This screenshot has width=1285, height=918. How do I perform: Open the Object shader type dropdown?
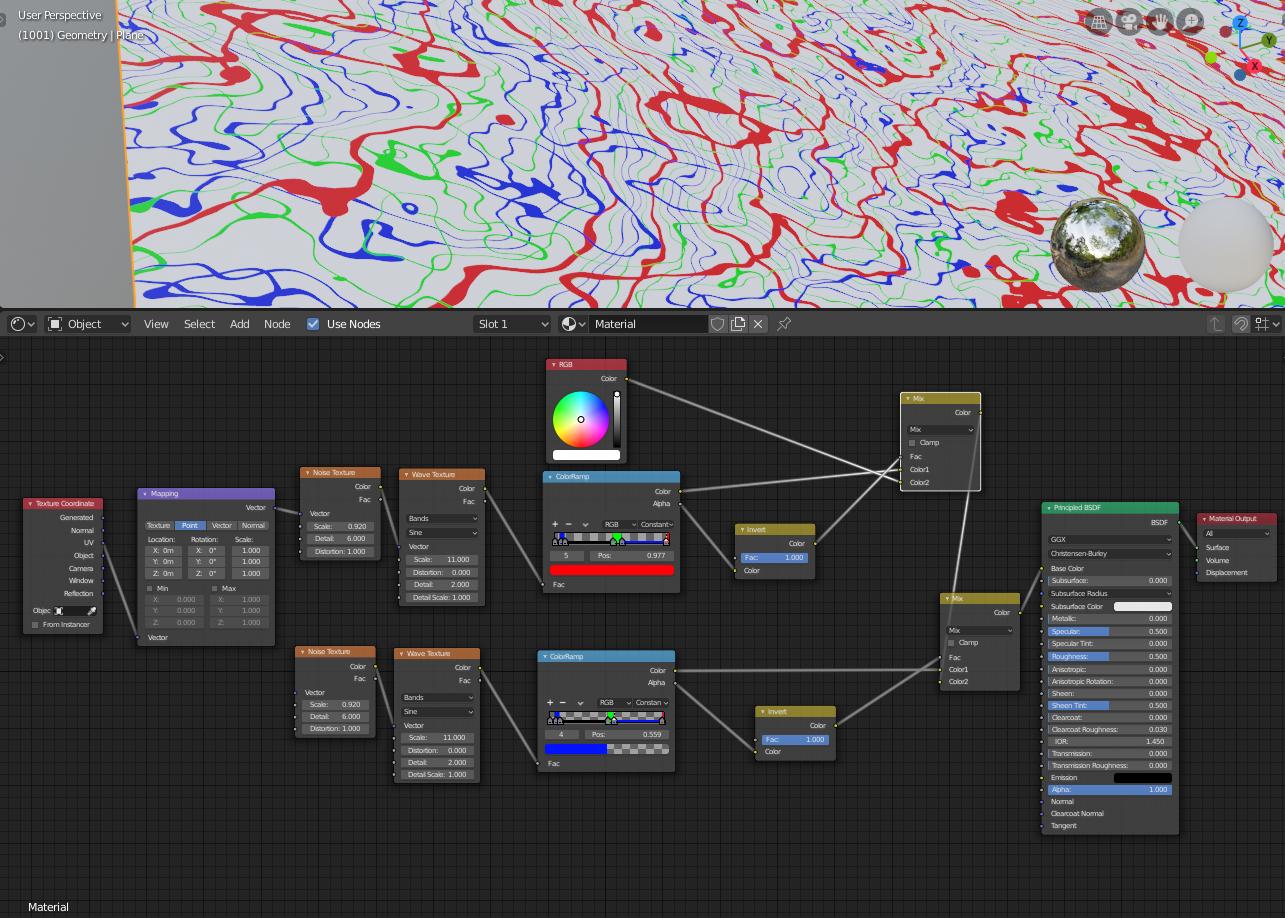pos(89,324)
